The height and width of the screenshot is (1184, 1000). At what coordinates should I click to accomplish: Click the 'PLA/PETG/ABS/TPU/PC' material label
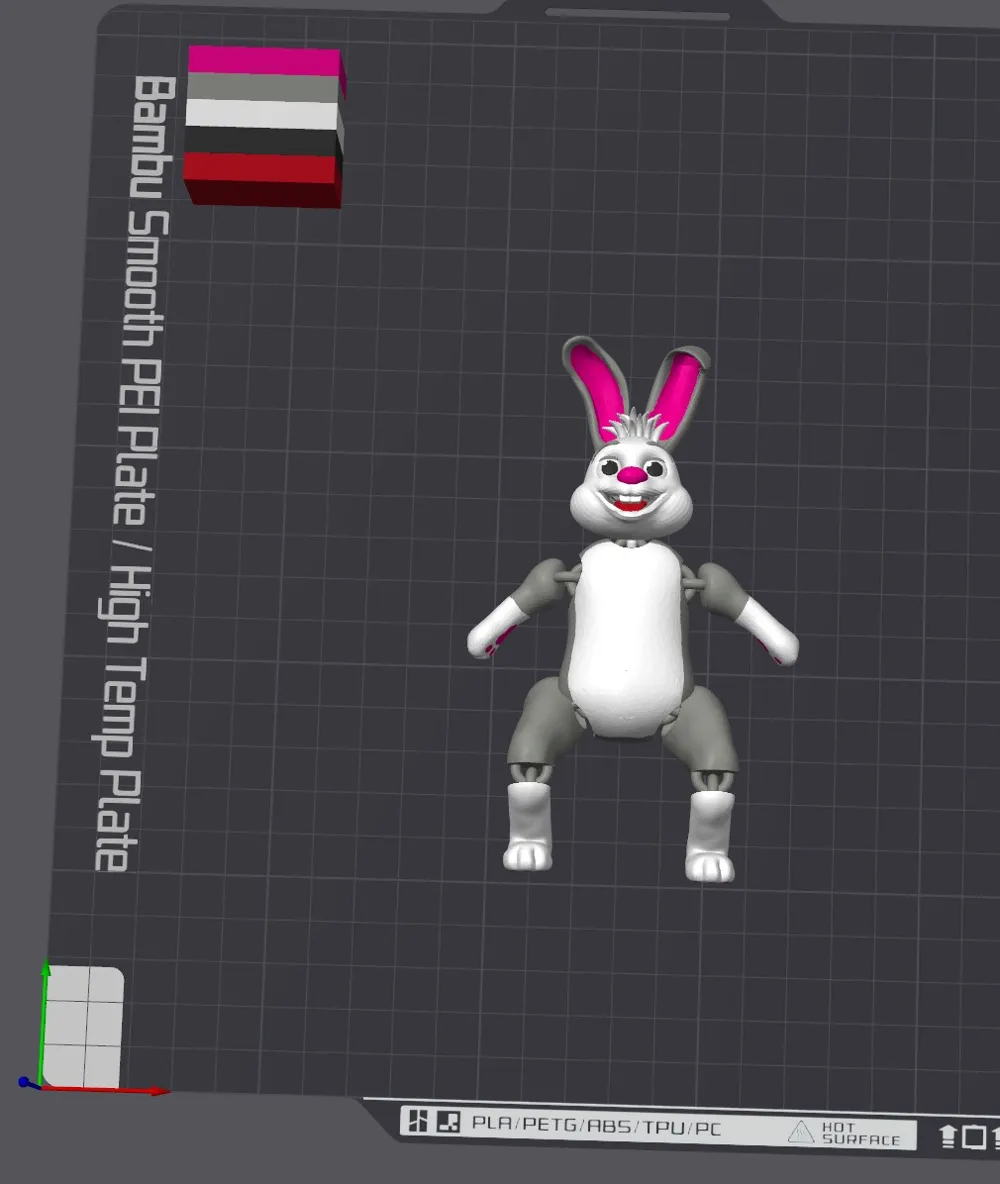pyautogui.click(x=596, y=1124)
